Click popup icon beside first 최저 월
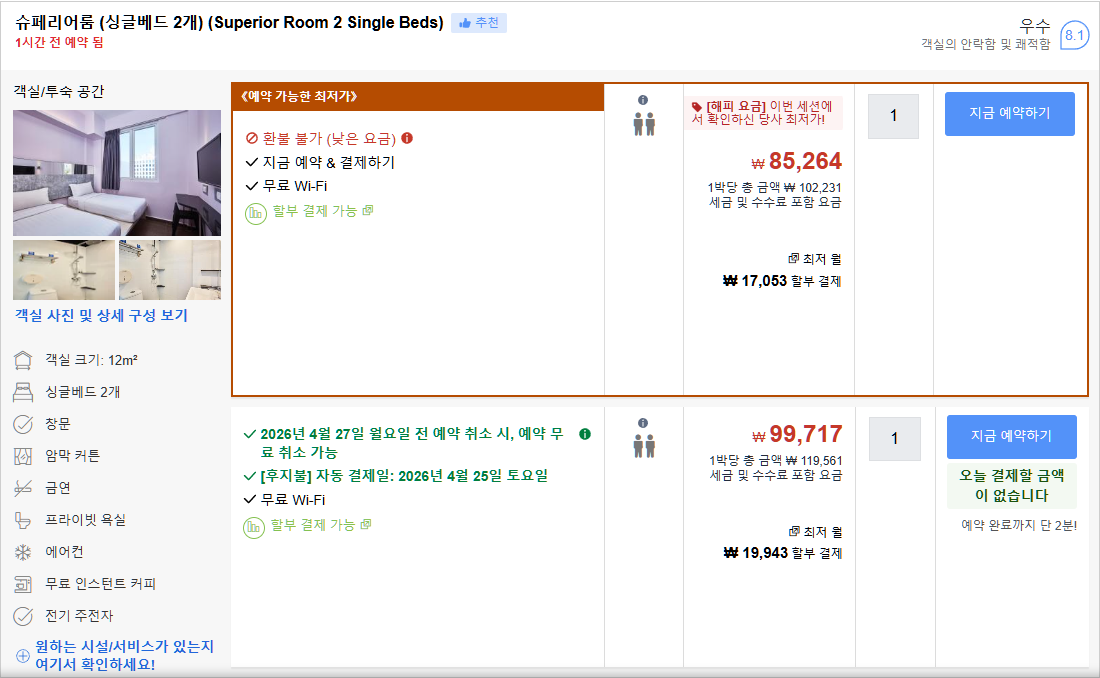Image resolution: width=1100 pixels, height=678 pixels. [793, 258]
